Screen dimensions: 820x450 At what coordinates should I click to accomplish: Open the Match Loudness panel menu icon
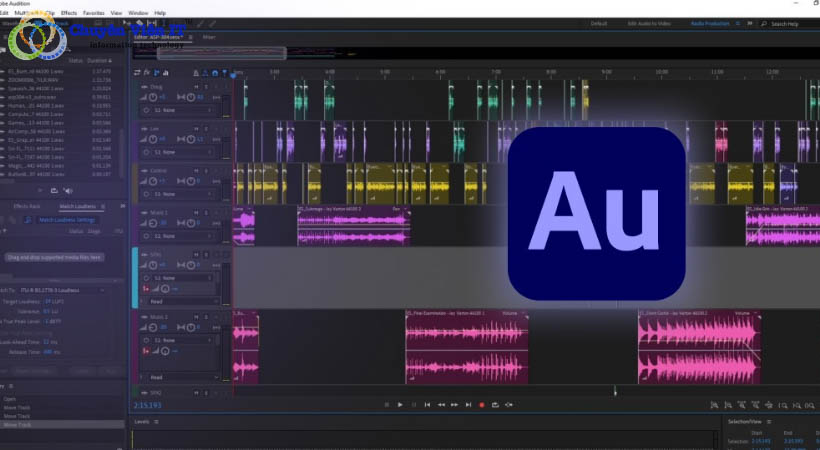pyautogui.click(x=103, y=206)
